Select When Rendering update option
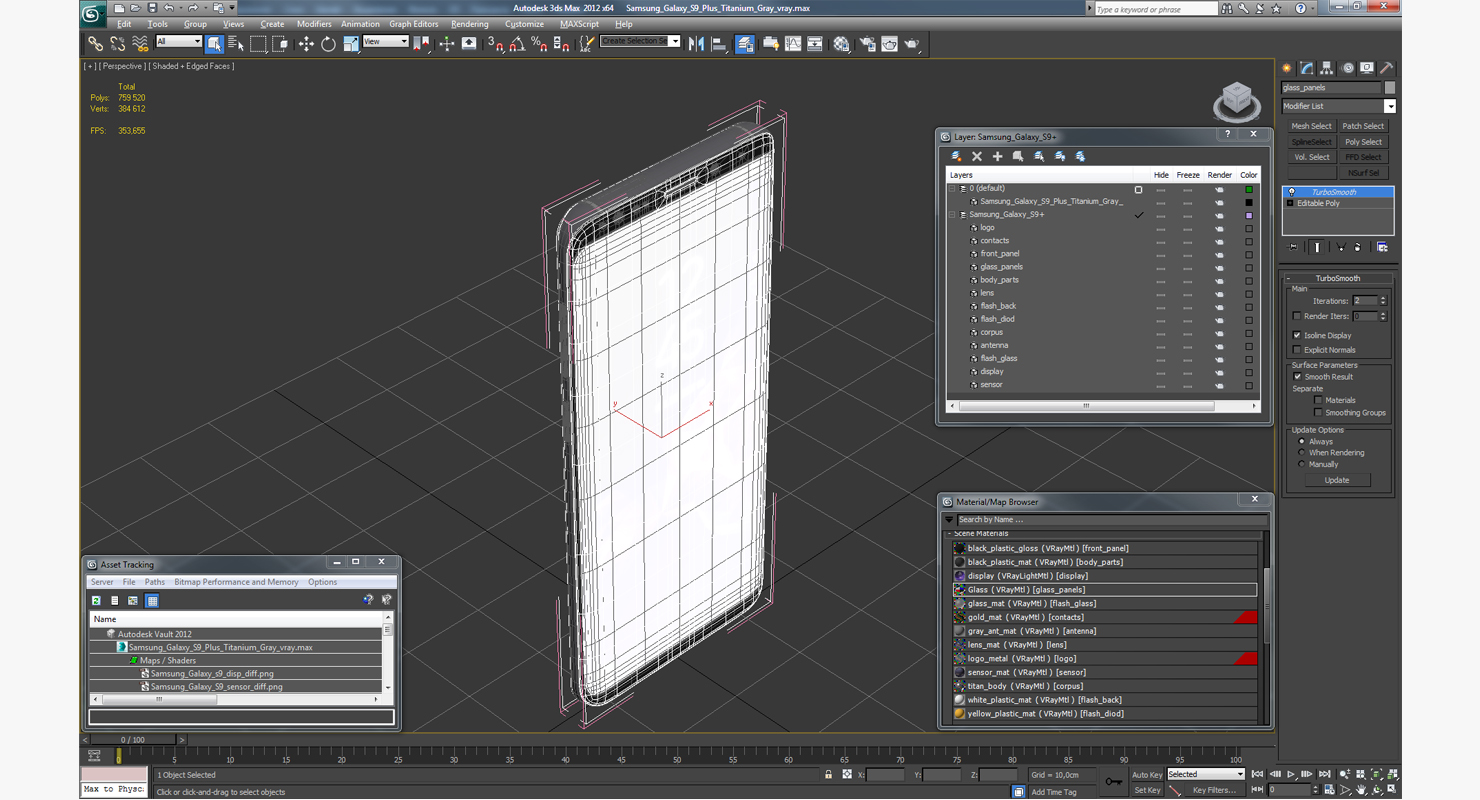 1301,453
